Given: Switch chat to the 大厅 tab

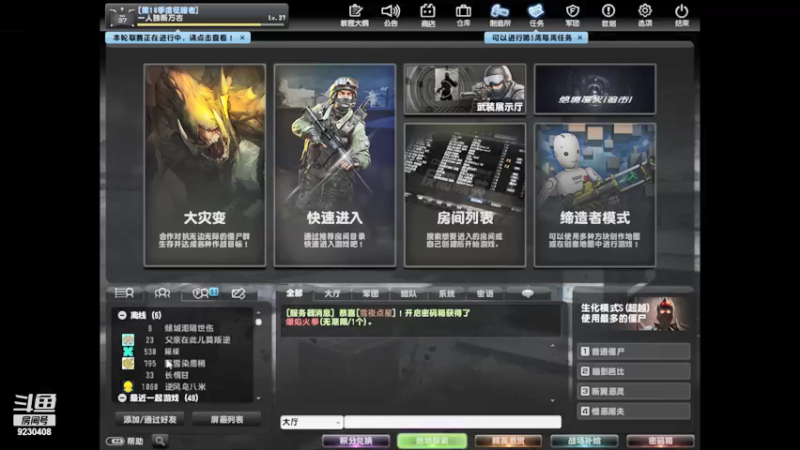Looking at the screenshot, I should click(x=332, y=293).
